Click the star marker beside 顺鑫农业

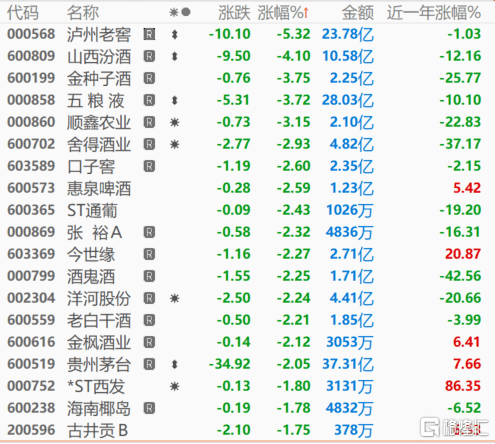175,122
